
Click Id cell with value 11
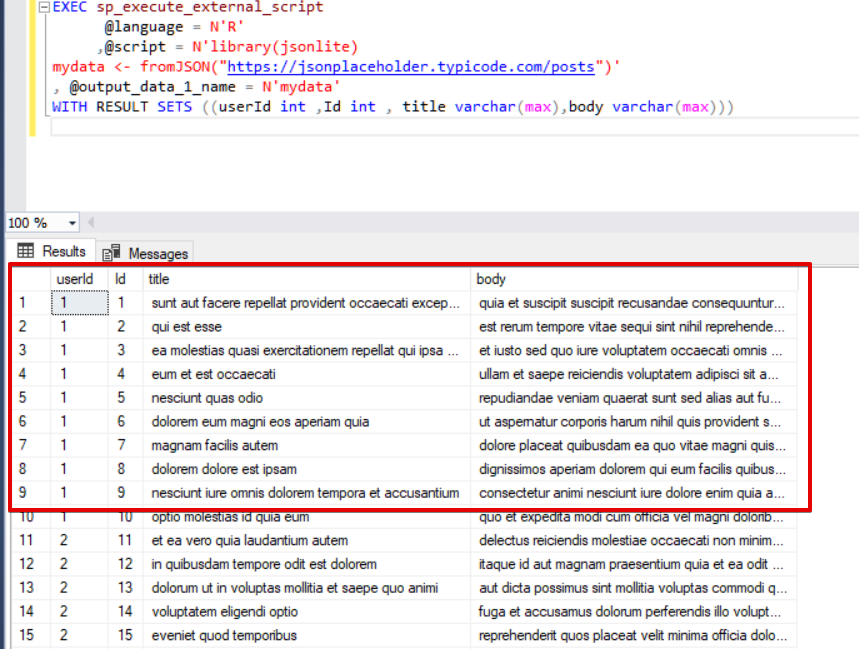point(125,541)
